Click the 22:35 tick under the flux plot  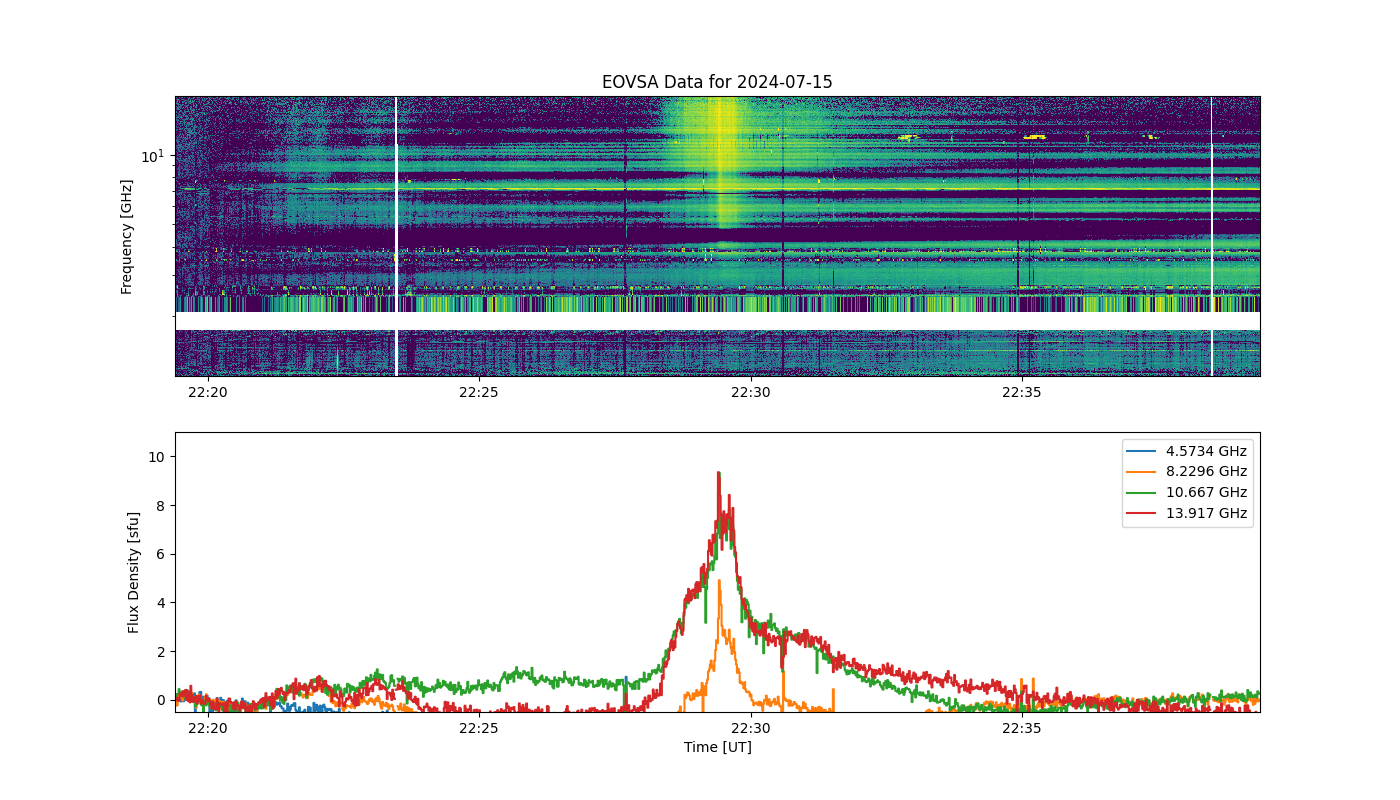tap(1022, 728)
